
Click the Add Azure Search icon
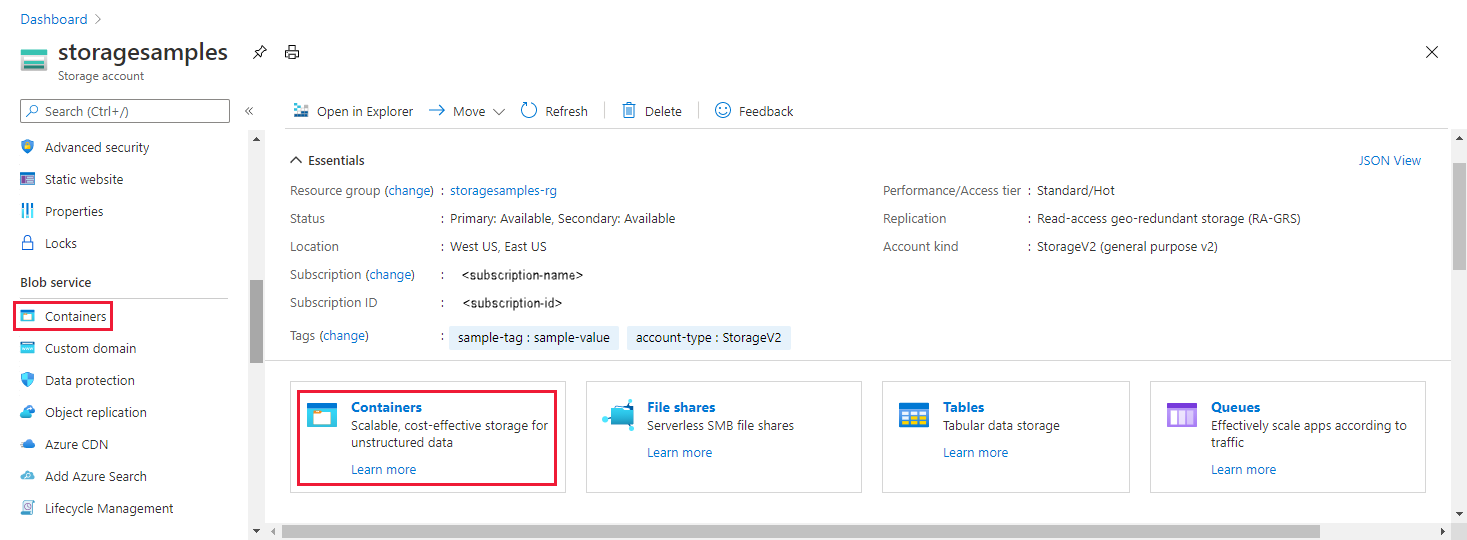point(28,476)
